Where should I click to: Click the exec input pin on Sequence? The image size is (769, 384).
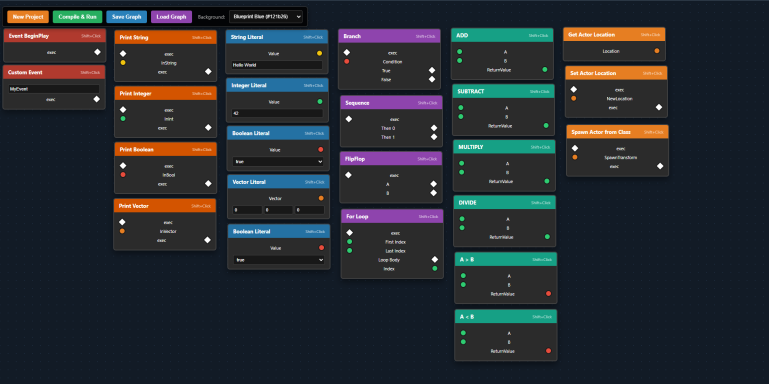click(x=349, y=119)
